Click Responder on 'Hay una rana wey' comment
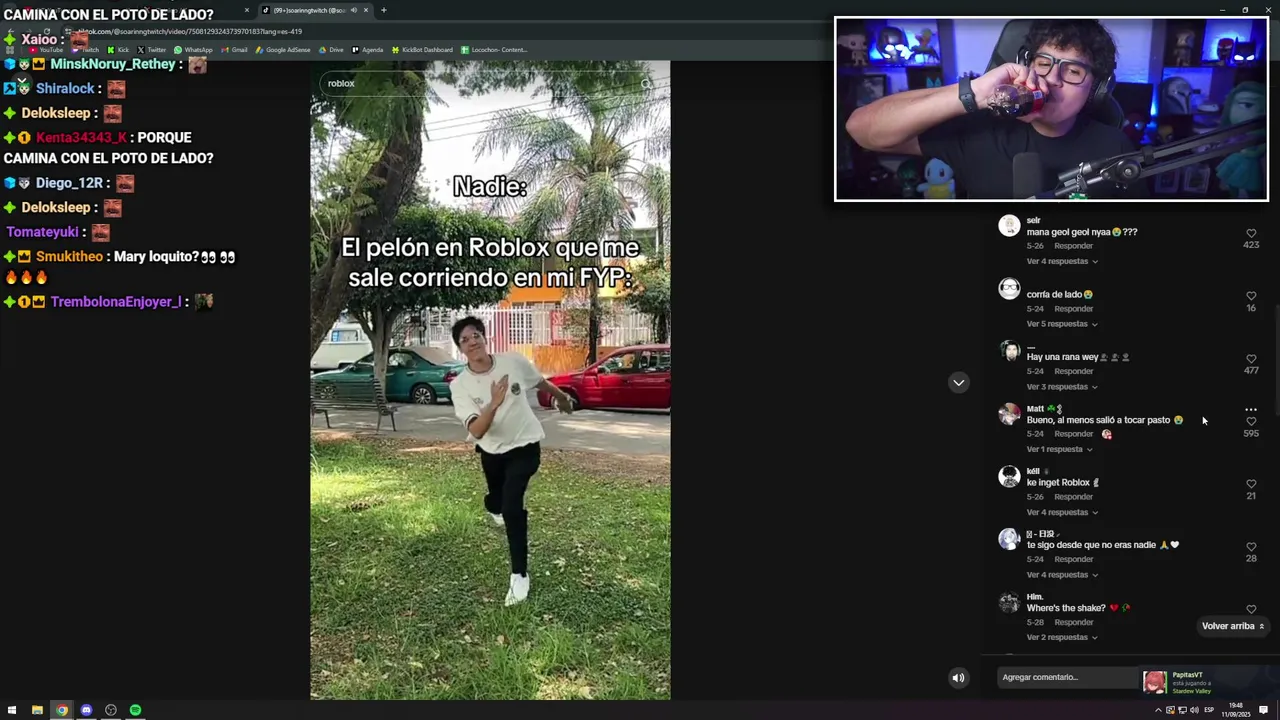The width and height of the screenshot is (1280, 720). [1073, 371]
